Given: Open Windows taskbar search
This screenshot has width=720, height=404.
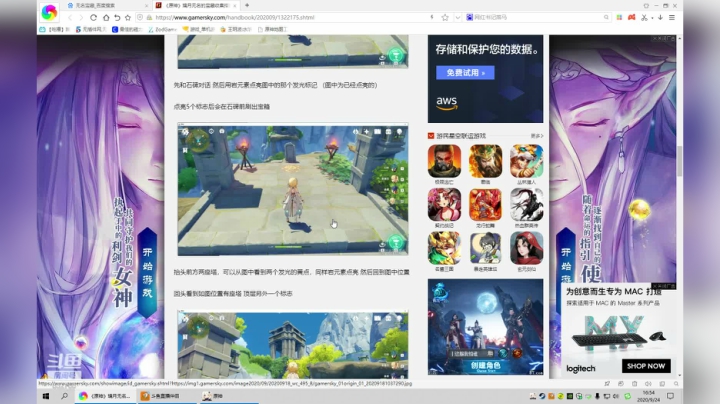Looking at the screenshot, I should pos(65,396).
